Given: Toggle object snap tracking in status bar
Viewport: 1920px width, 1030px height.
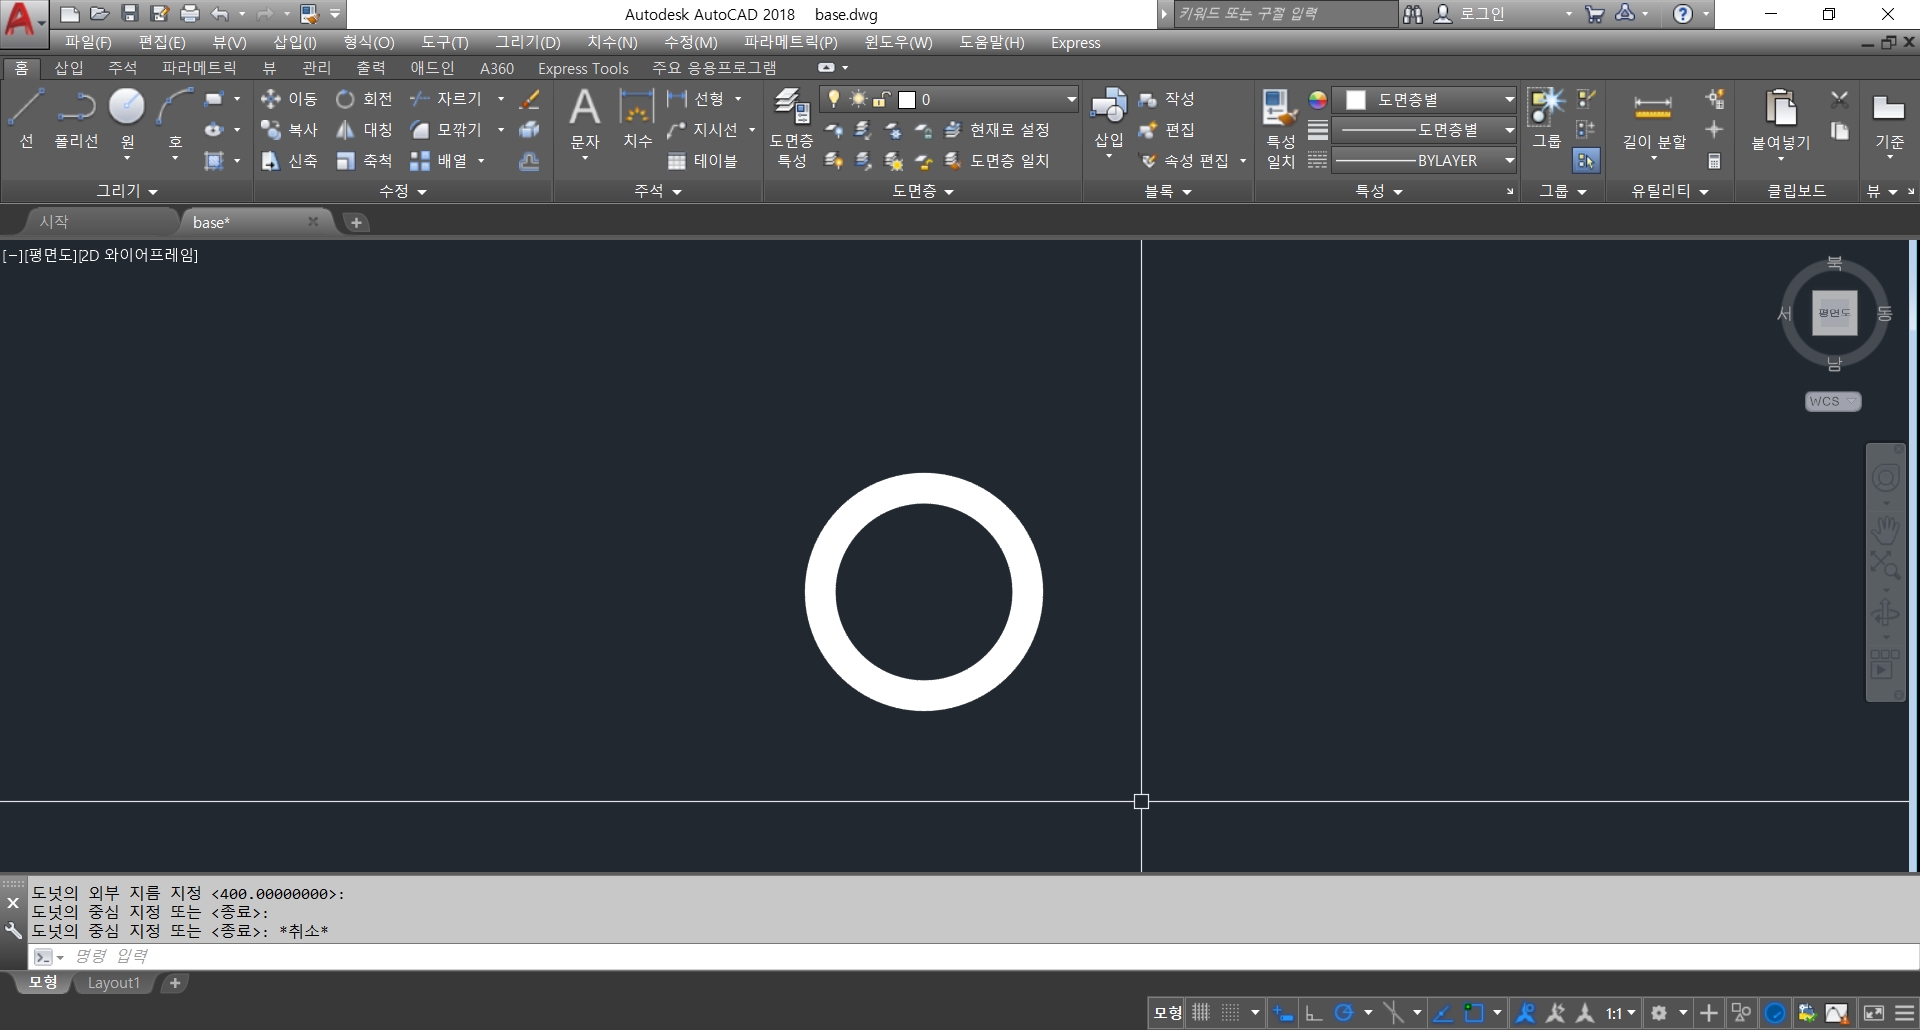Looking at the screenshot, I should 1442,1013.
